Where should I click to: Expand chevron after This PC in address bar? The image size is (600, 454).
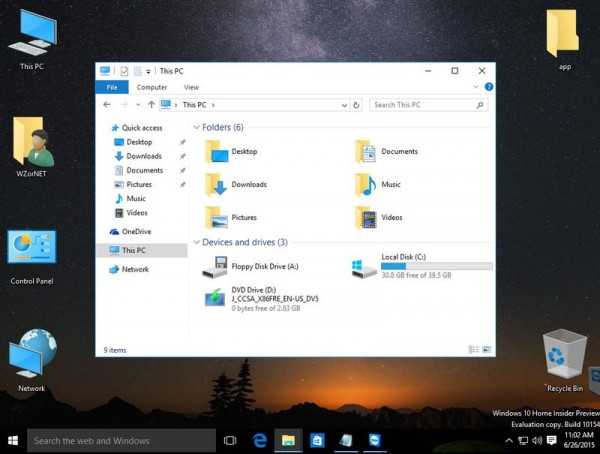pyautogui.click(x=213, y=105)
